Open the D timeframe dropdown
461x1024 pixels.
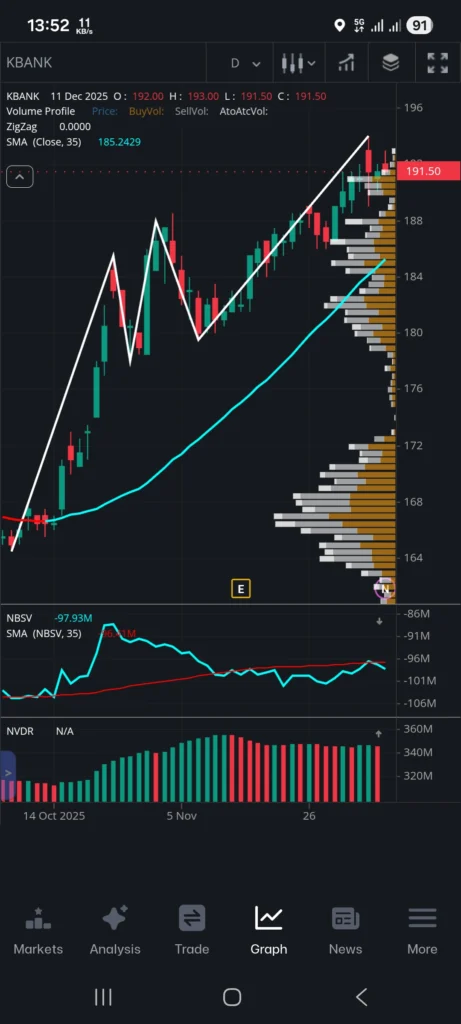(246, 63)
